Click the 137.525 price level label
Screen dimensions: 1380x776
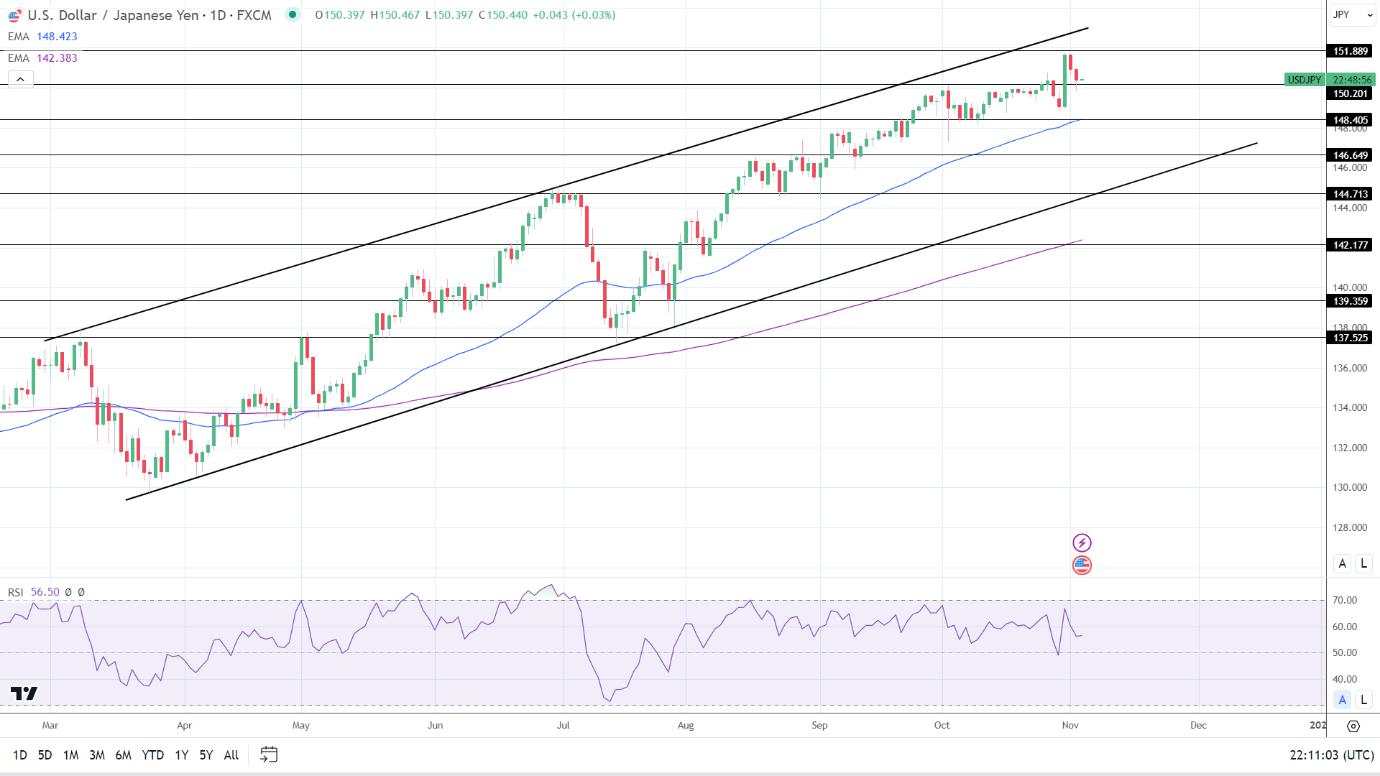[x=1351, y=338]
